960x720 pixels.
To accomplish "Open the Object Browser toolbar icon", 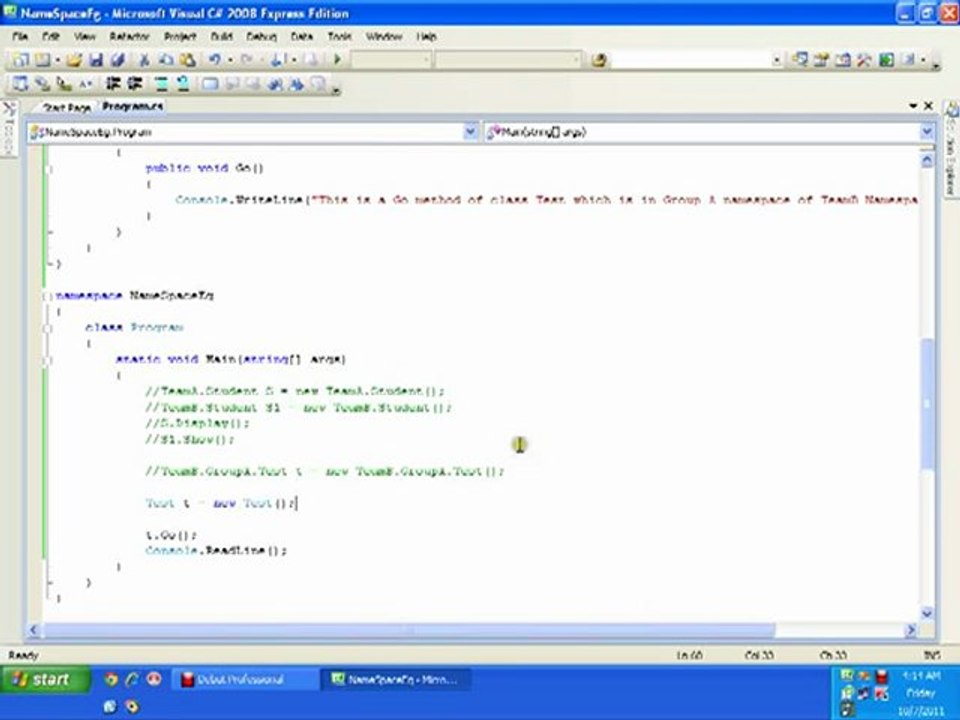I will (842, 59).
